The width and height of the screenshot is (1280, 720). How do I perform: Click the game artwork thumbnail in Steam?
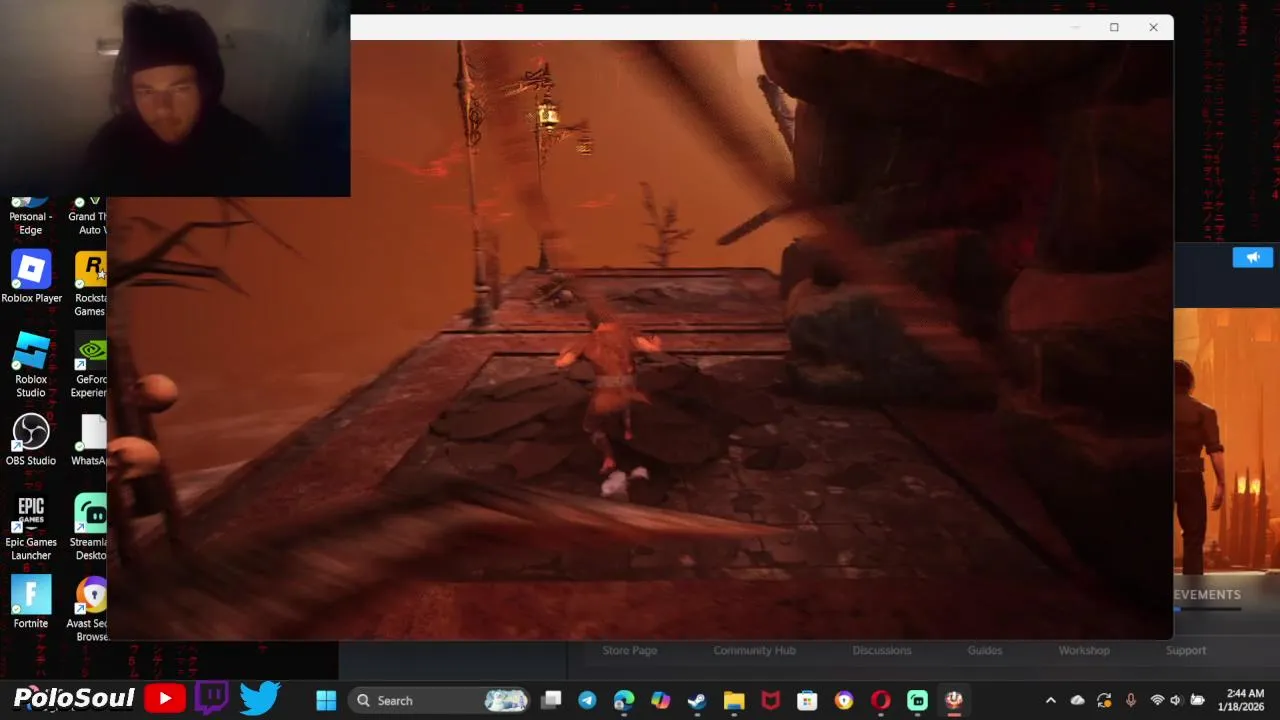[1226, 443]
